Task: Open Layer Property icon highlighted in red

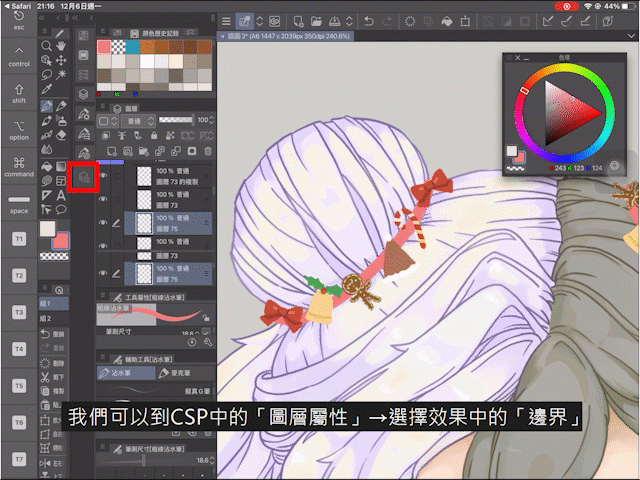Action: 85,177
